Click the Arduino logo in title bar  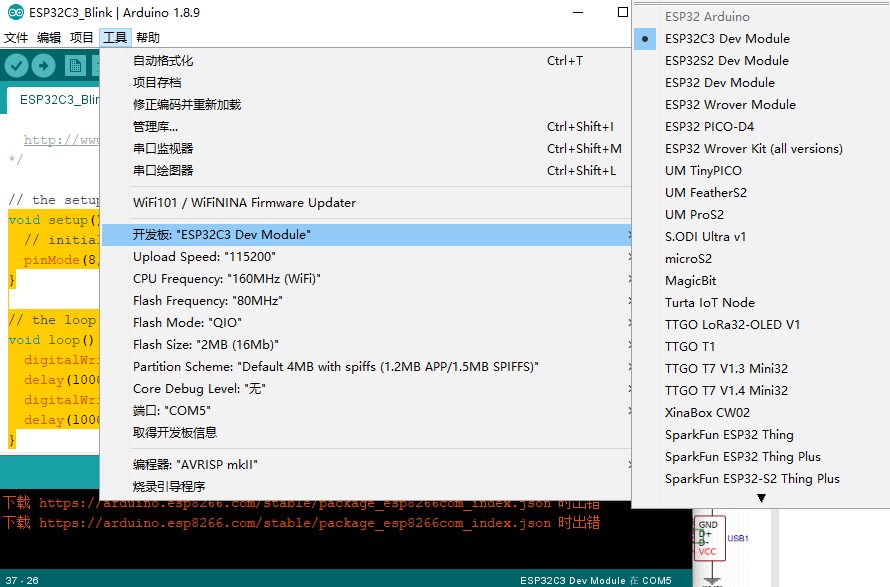[x=15, y=12]
